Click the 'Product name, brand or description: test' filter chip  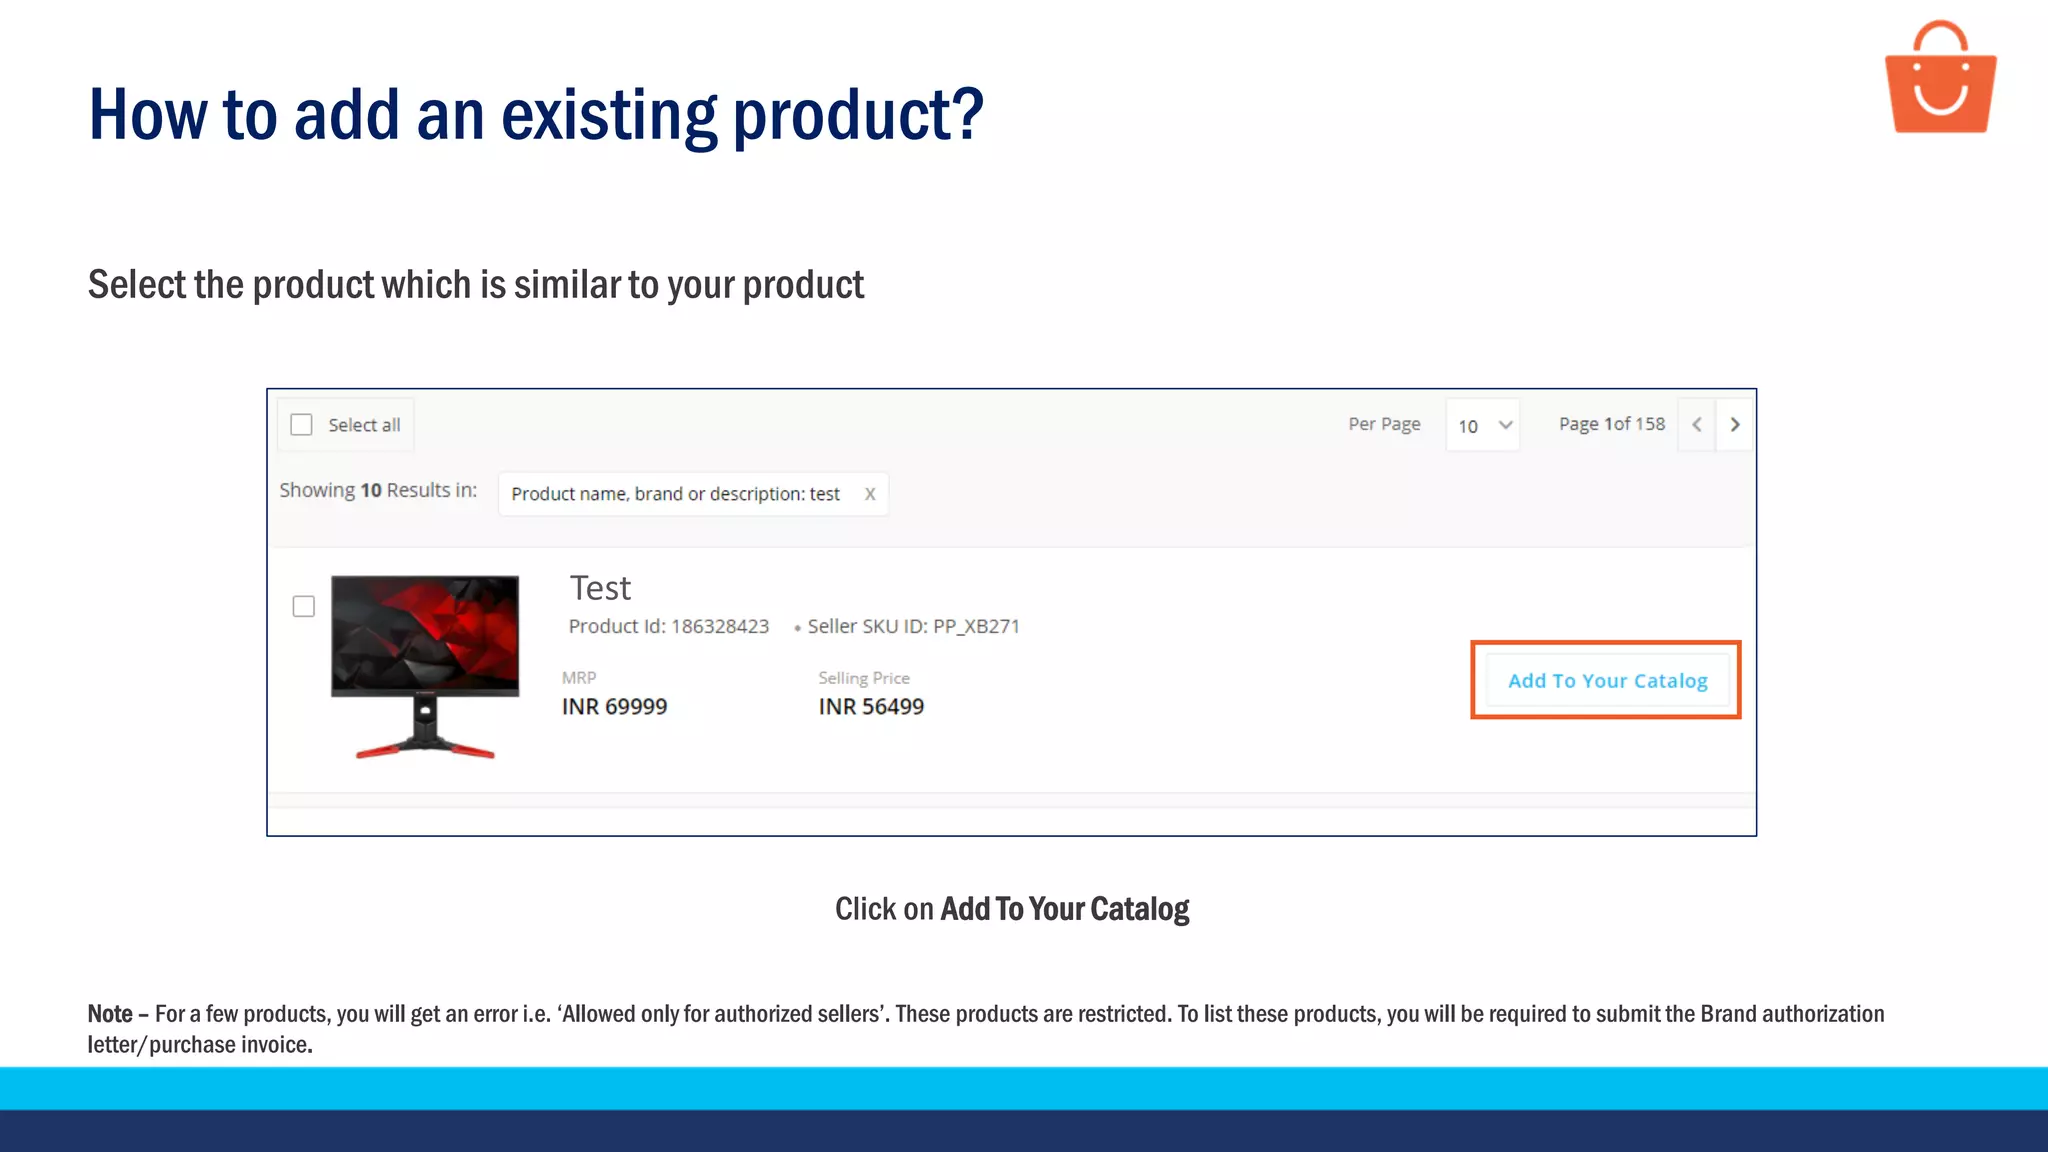(x=693, y=494)
